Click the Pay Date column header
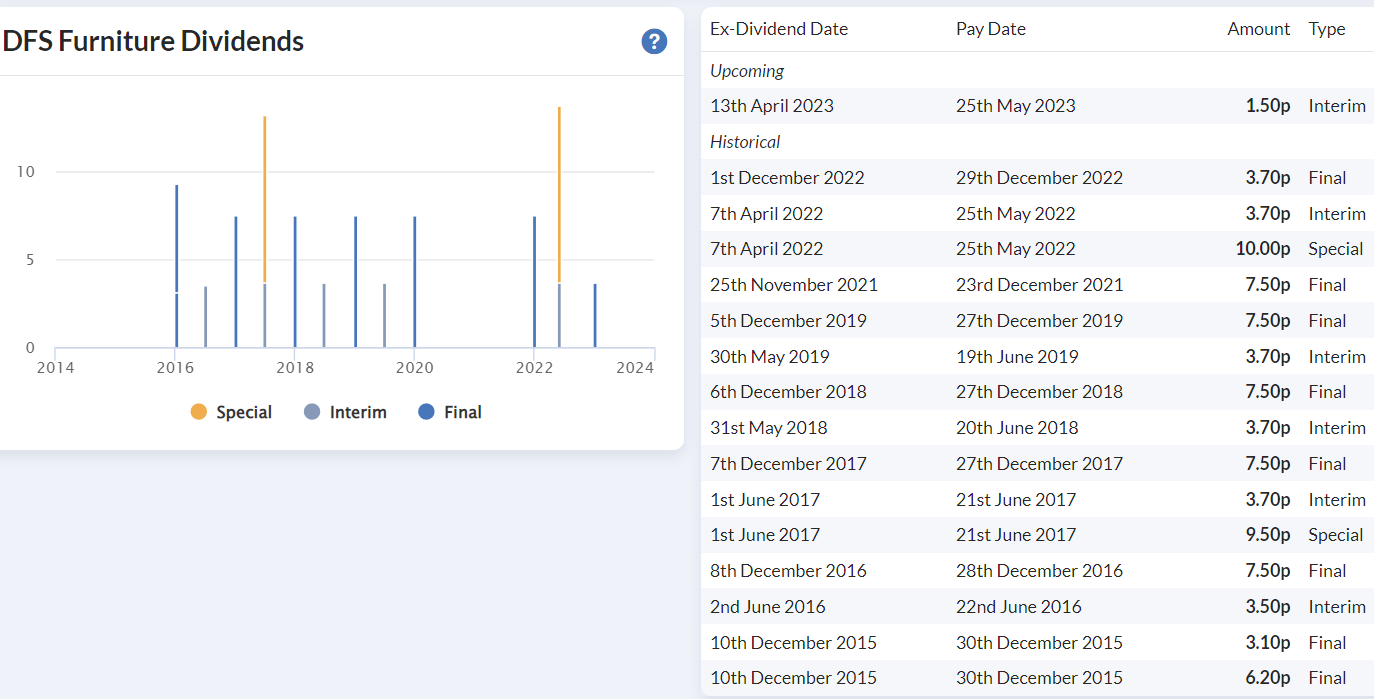This screenshot has width=1374, height=699. tap(991, 29)
